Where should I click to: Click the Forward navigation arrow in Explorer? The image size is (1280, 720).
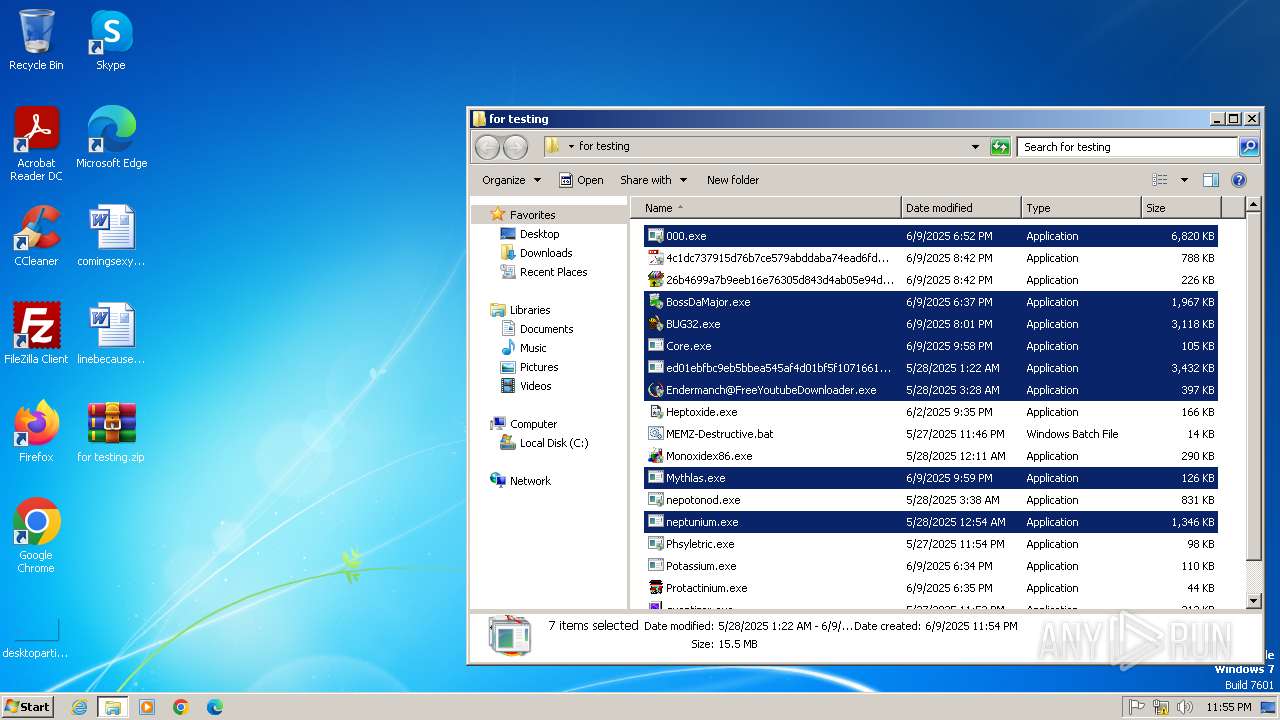515,147
